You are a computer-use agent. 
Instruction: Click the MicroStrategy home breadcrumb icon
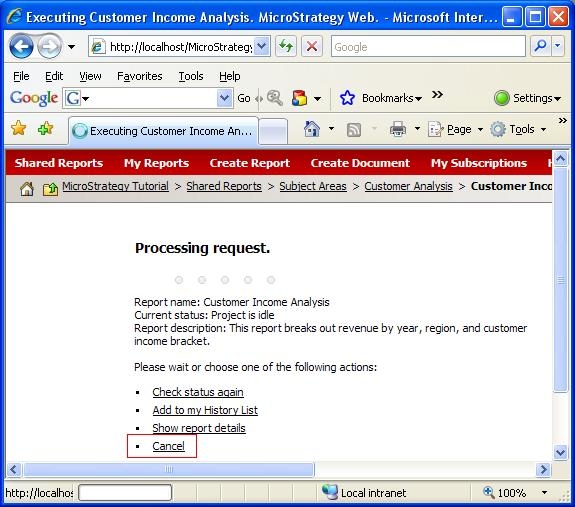26,188
